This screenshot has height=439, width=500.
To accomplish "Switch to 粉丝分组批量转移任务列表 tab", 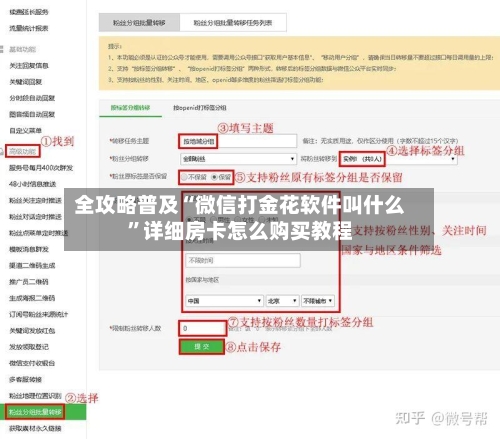I will (233, 23).
